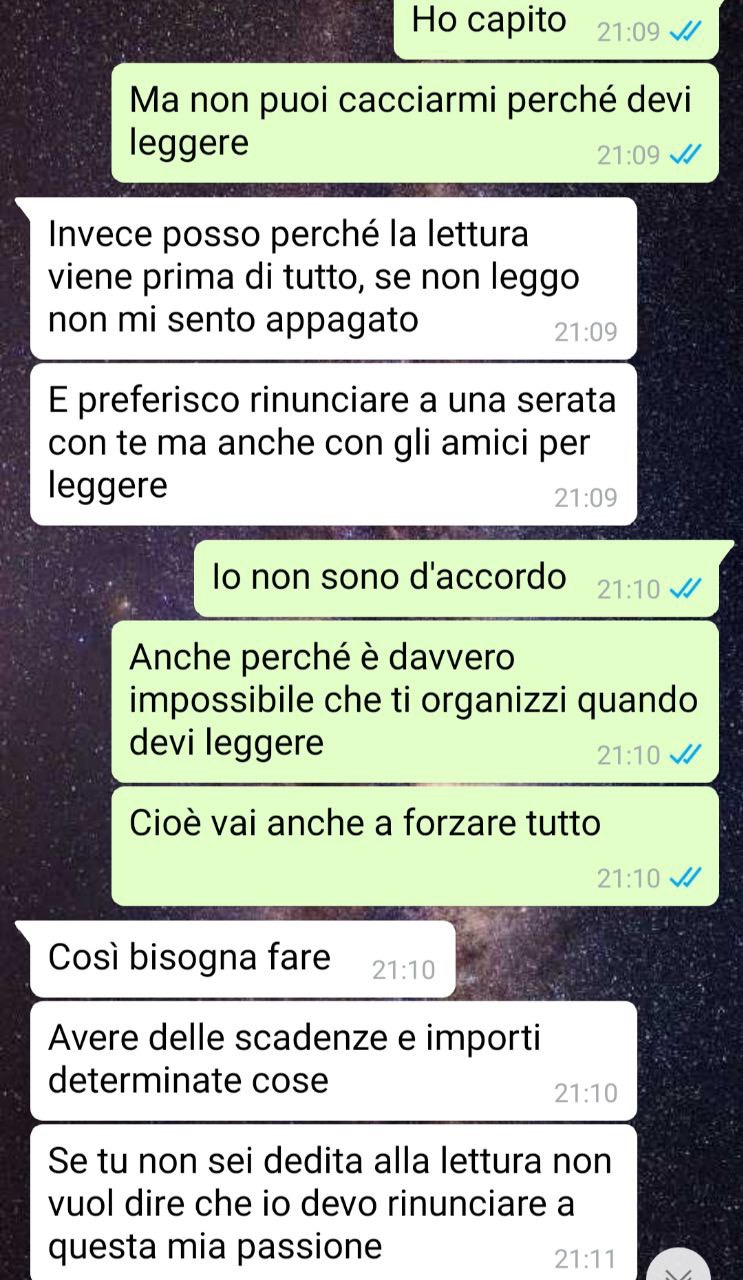Select message 'Avere delle scadenze e importi'

pyautogui.click(x=334, y=1060)
